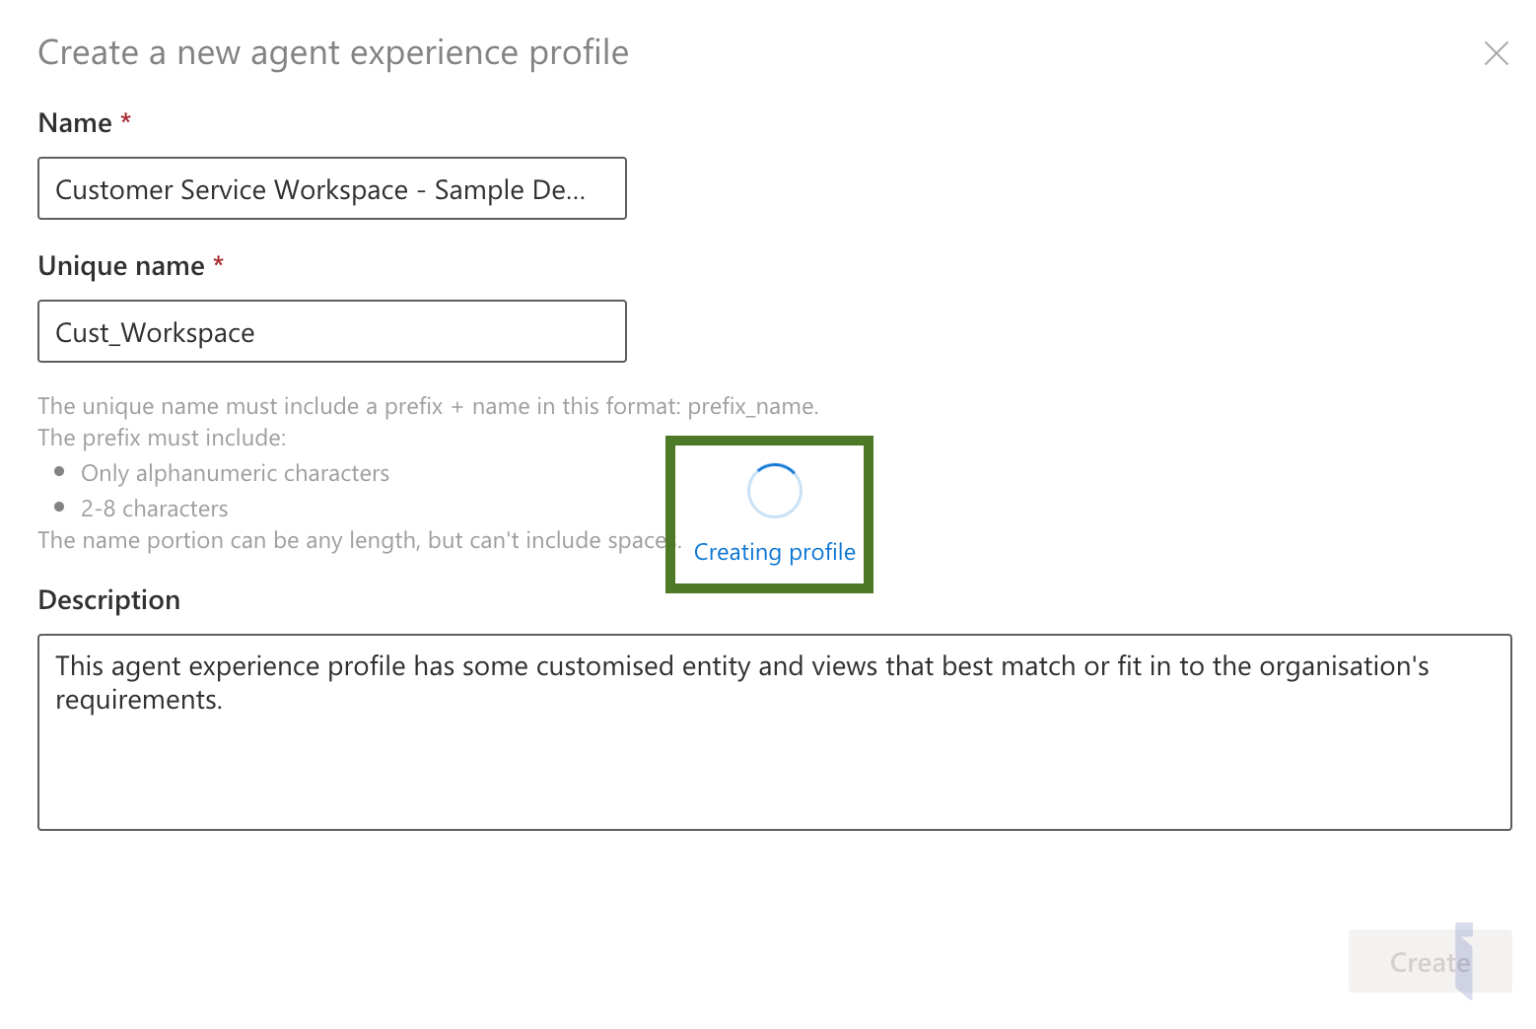The height and width of the screenshot is (1029, 1536).
Task: Click the Name field label
Action: [75, 123]
